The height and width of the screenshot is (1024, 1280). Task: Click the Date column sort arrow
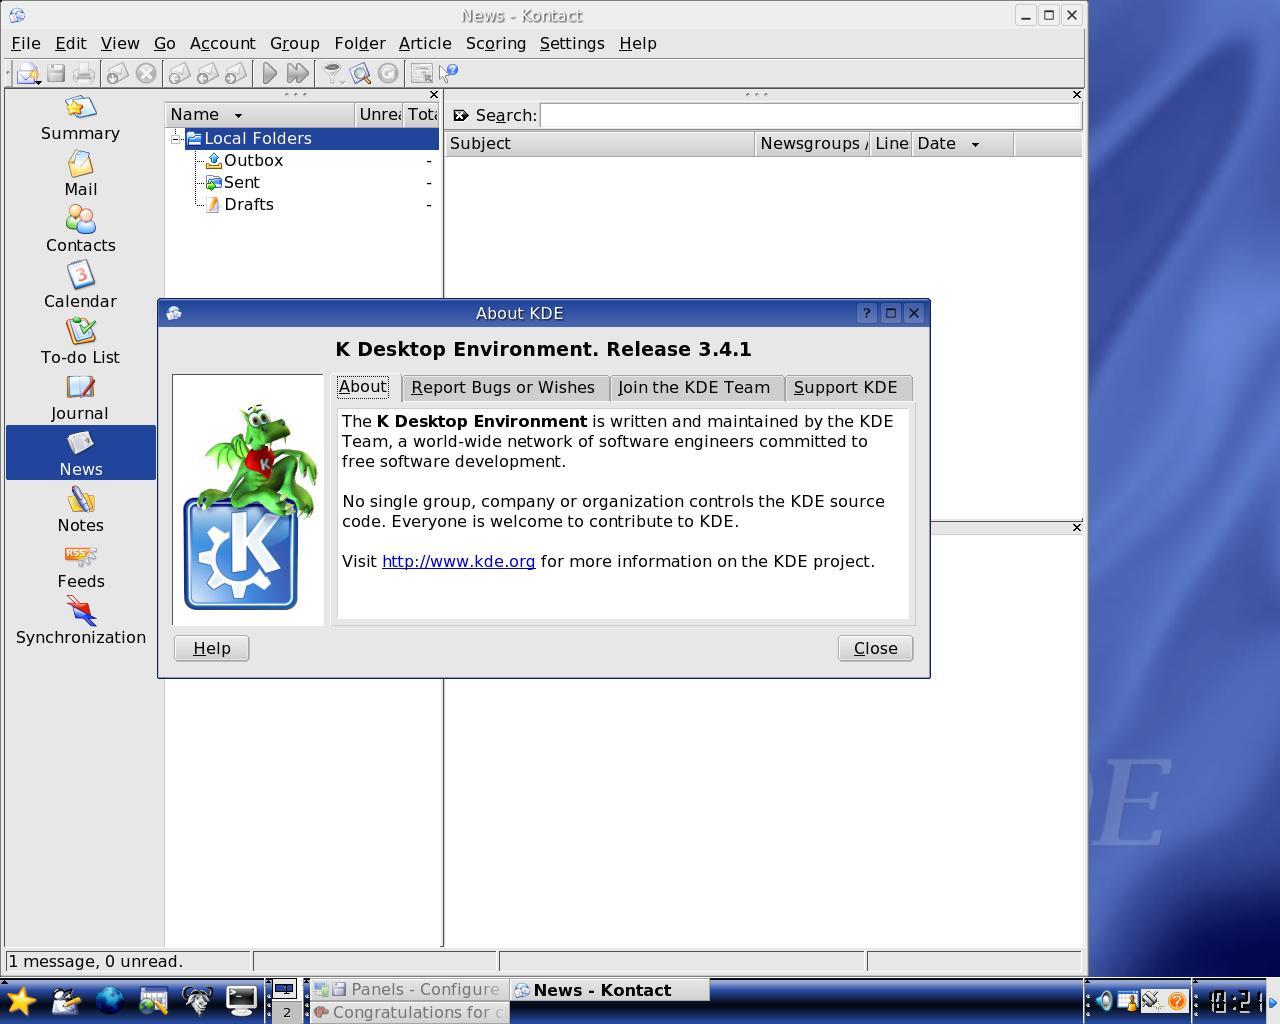(975, 145)
